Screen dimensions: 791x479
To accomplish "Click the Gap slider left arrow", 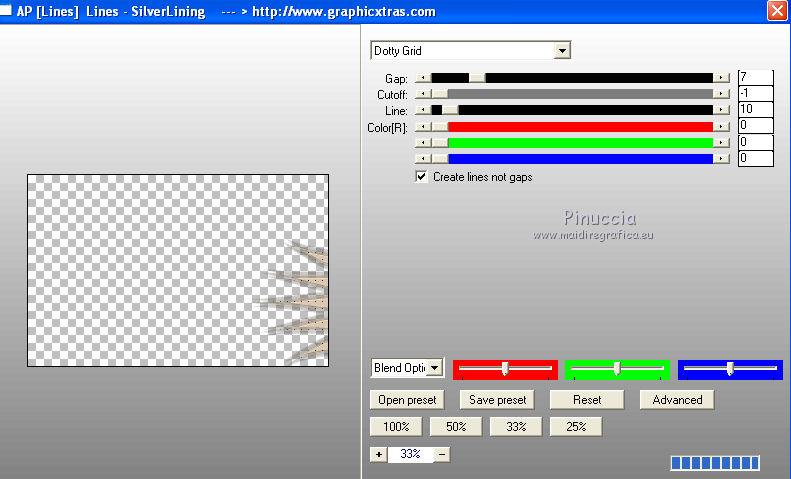I will click(423, 78).
